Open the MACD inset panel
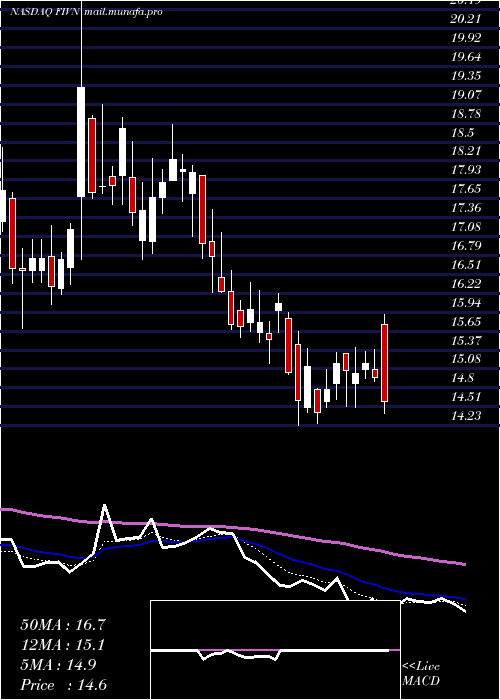Image resolution: width=500 pixels, height=700 pixels. (275, 650)
